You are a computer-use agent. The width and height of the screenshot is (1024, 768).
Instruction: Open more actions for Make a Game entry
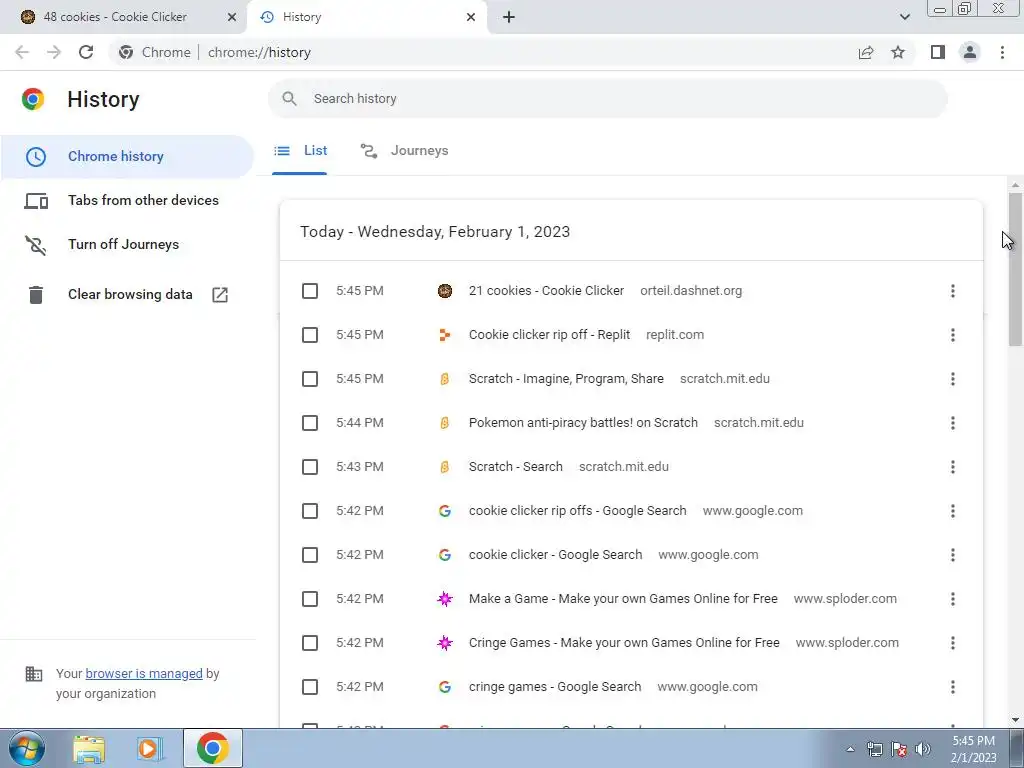pyautogui.click(x=953, y=599)
